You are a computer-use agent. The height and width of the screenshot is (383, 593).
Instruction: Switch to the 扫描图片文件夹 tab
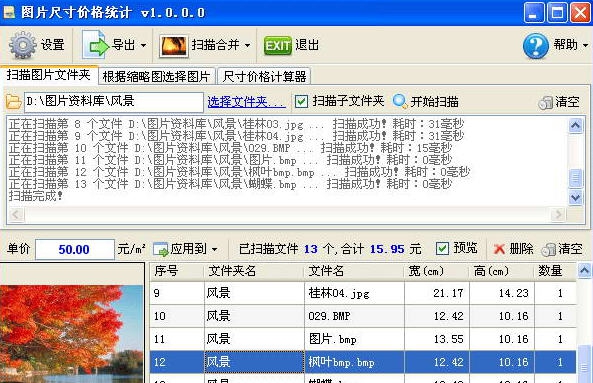(49, 75)
